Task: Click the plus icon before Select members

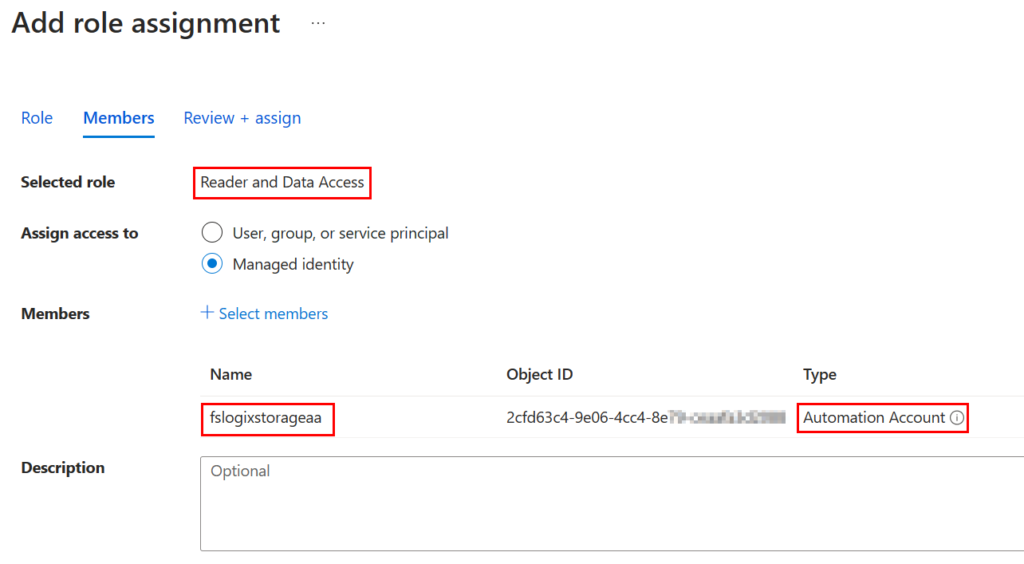Action: (x=207, y=313)
